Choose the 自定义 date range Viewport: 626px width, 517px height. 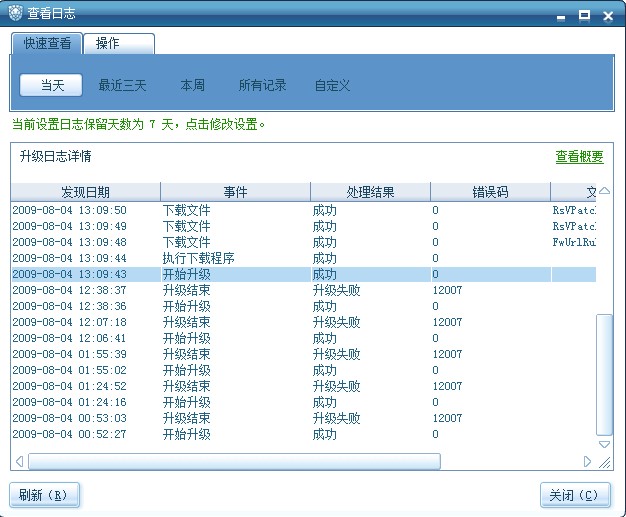point(332,85)
